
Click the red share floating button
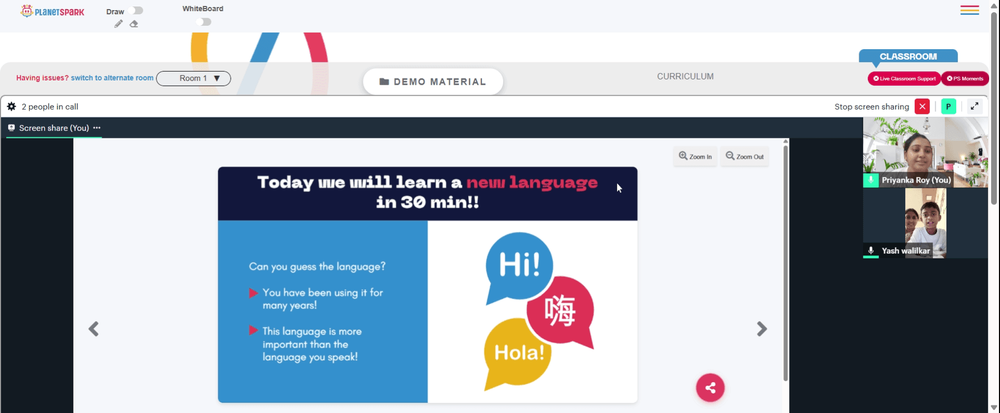[710, 388]
